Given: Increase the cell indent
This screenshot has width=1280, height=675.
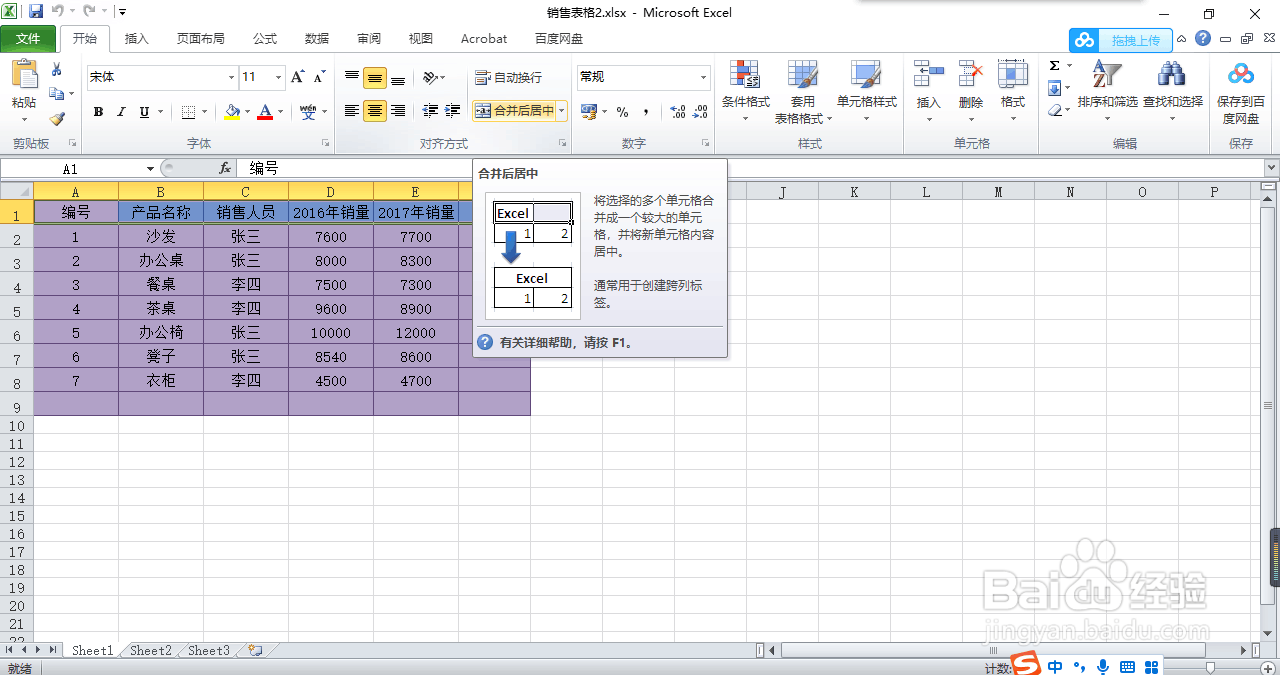Looking at the screenshot, I should 453,111.
